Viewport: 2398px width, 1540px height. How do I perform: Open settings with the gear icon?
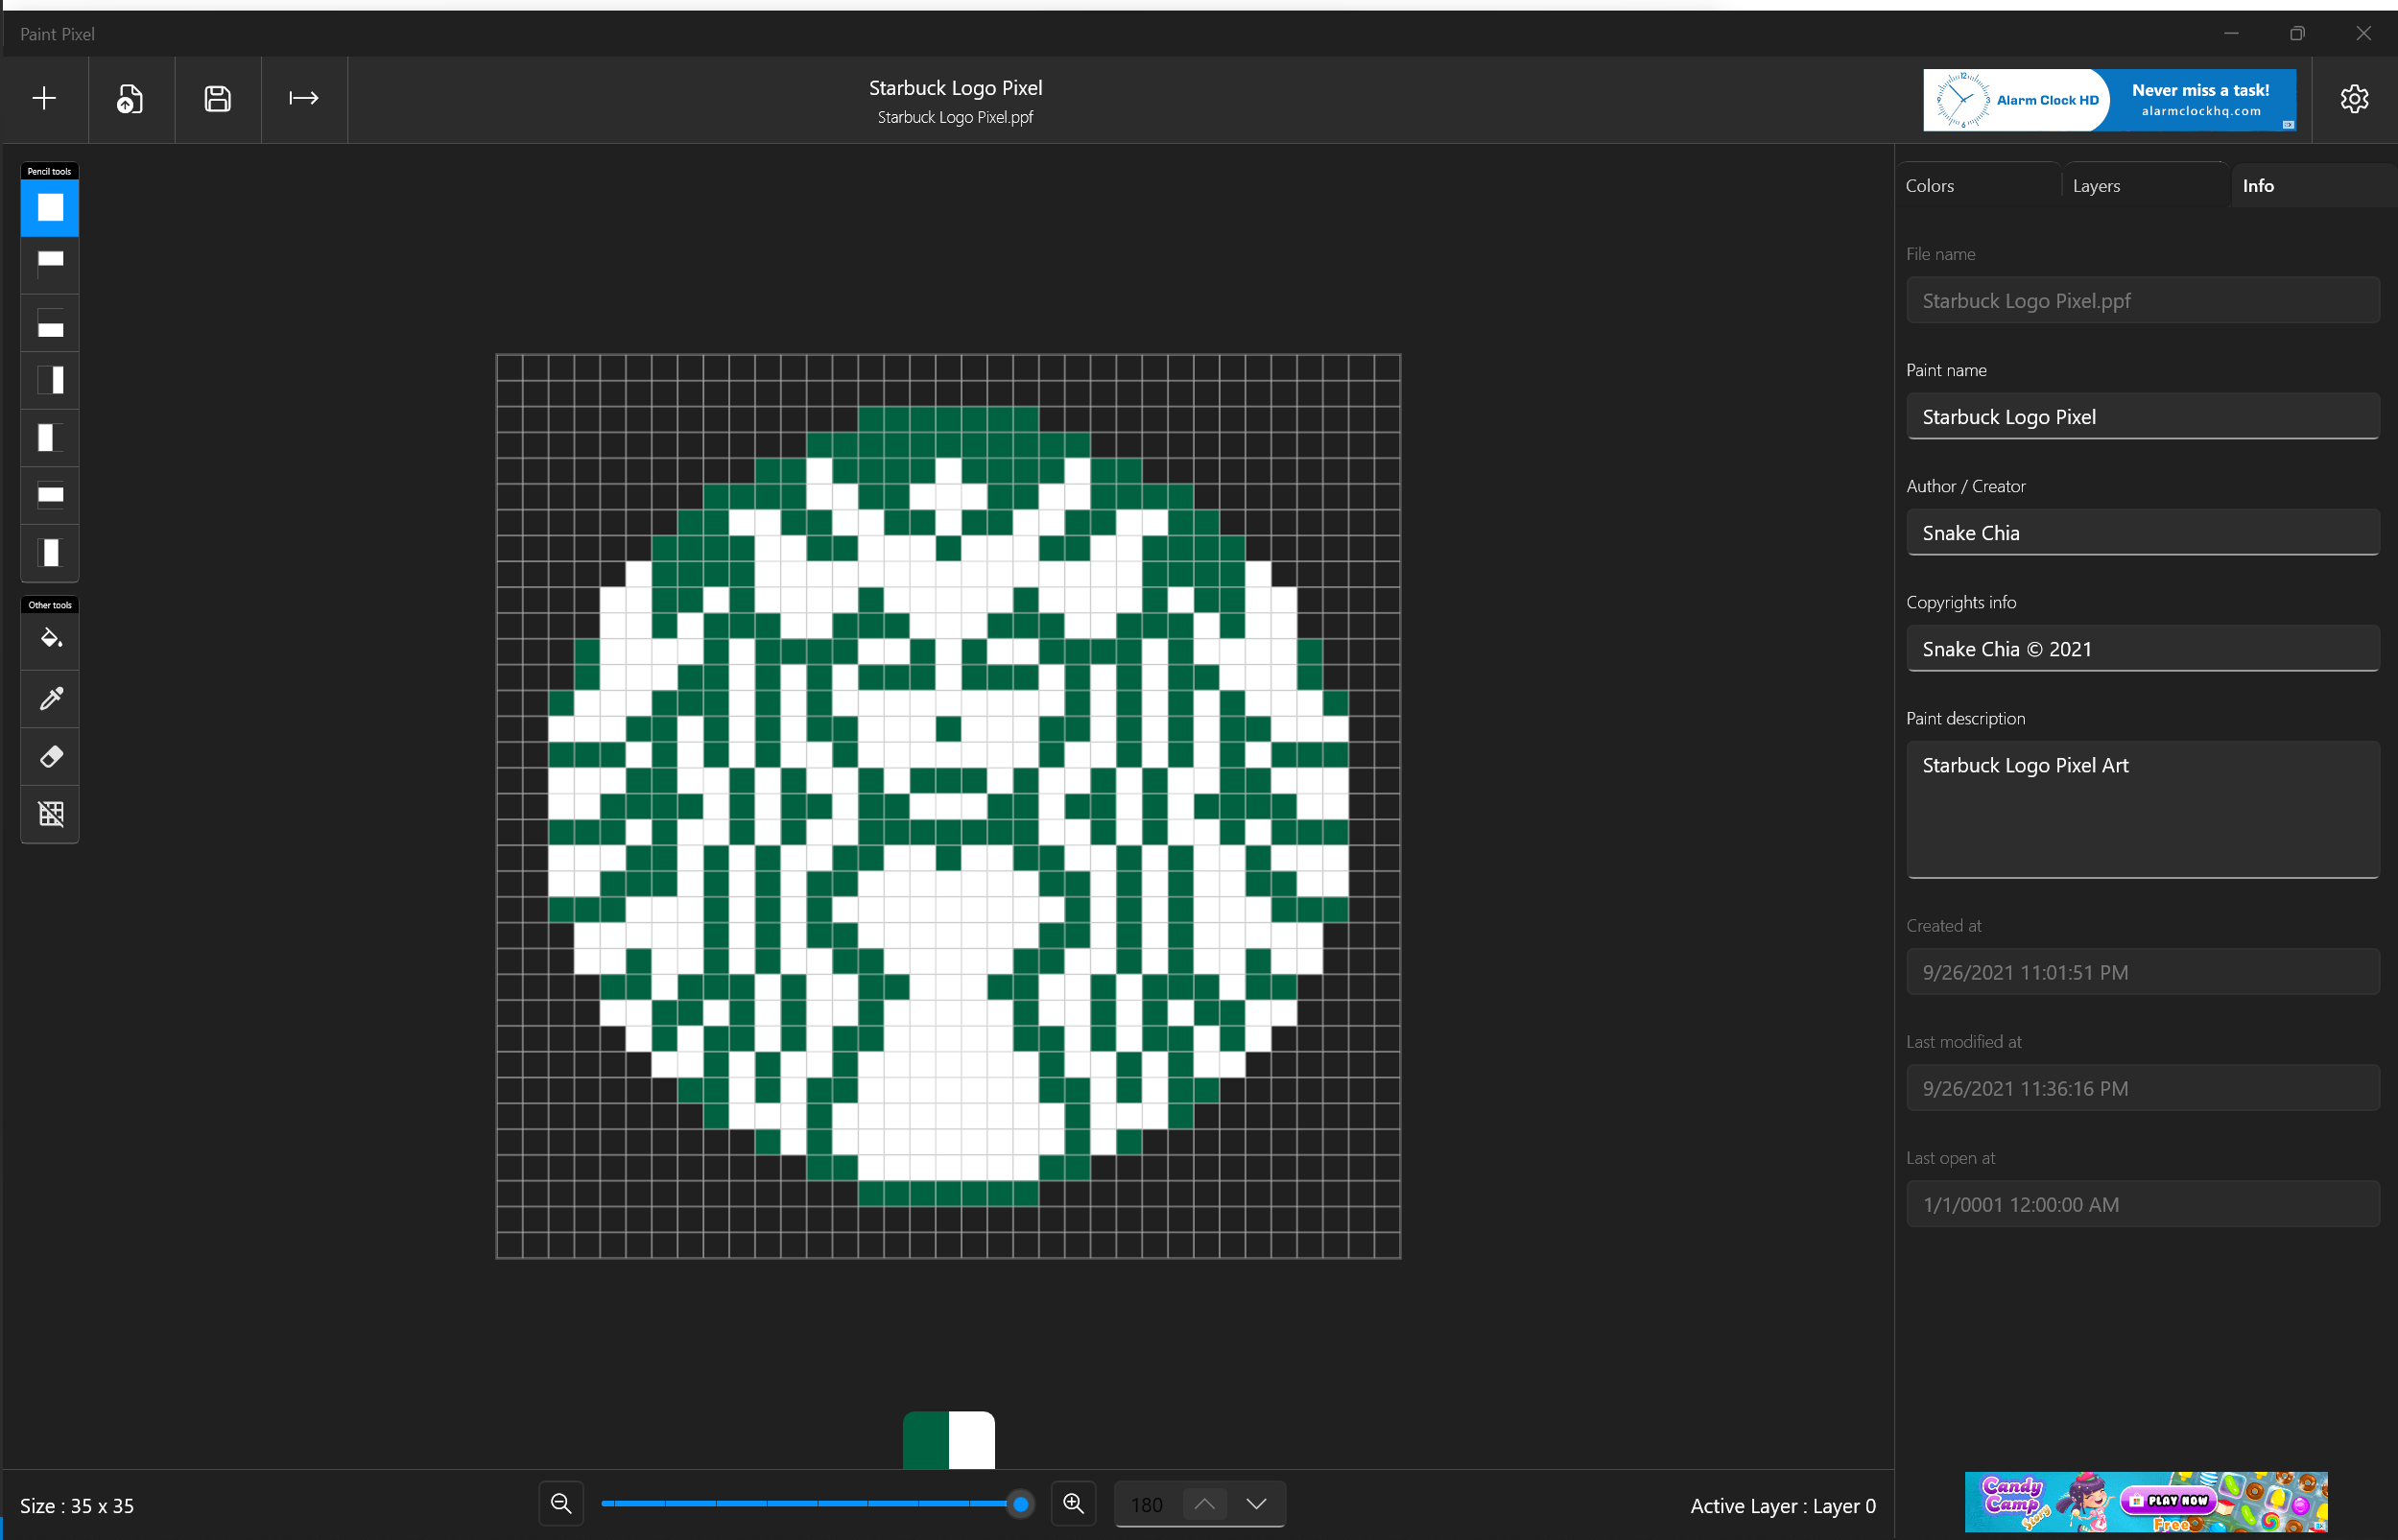2354,98
